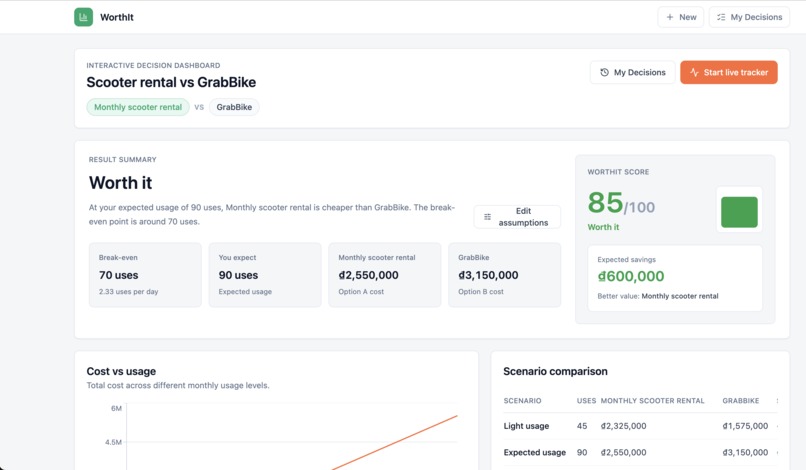Viewport: 806px width, 470px height.
Task: Click the New button in header
Action: pos(681,17)
